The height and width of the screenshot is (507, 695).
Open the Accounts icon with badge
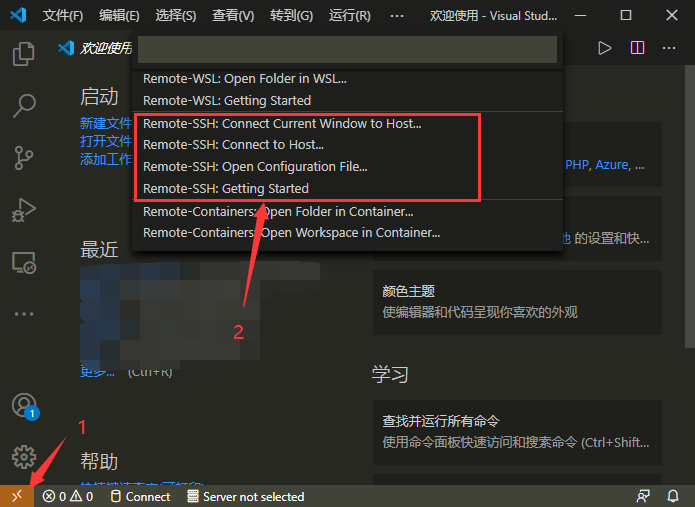(x=25, y=406)
